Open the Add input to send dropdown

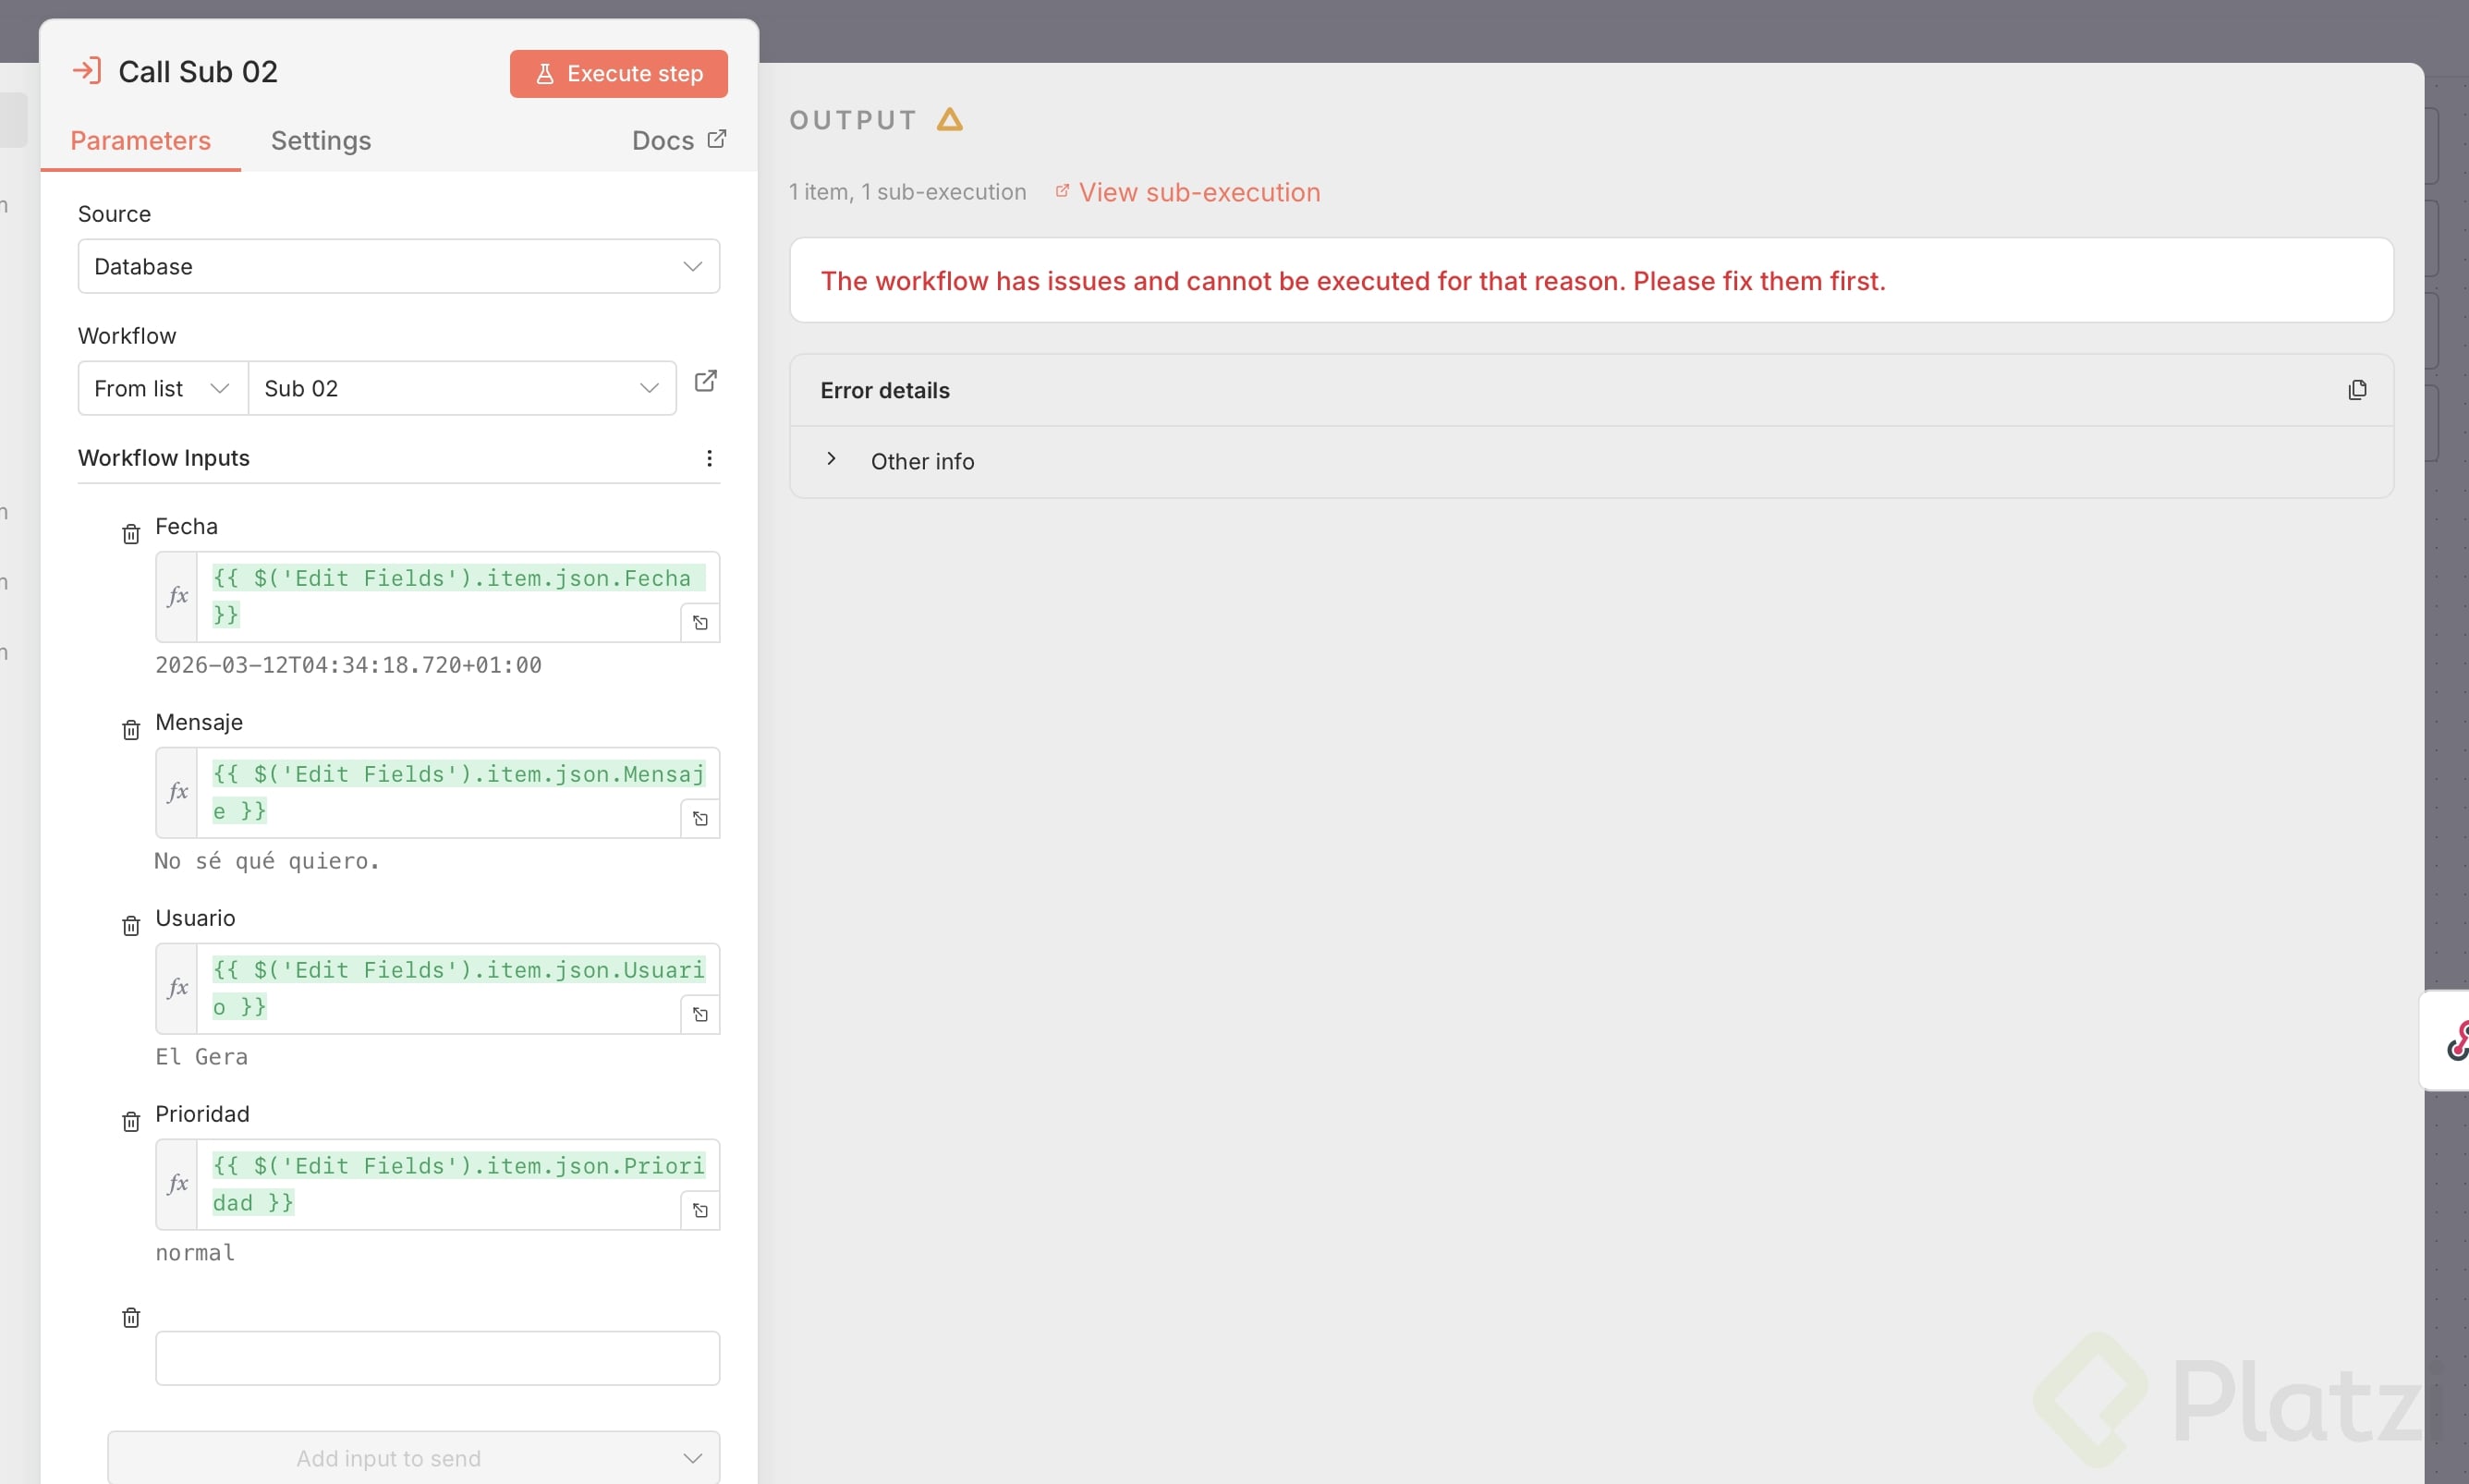tap(413, 1457)
